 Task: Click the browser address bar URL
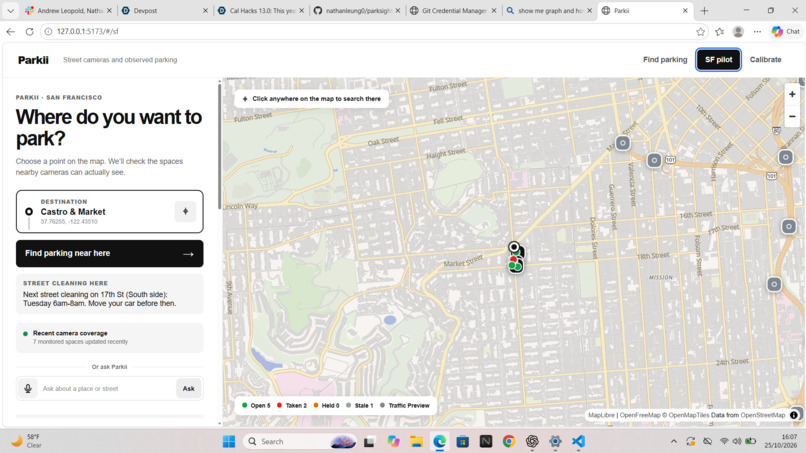[87, 31]
